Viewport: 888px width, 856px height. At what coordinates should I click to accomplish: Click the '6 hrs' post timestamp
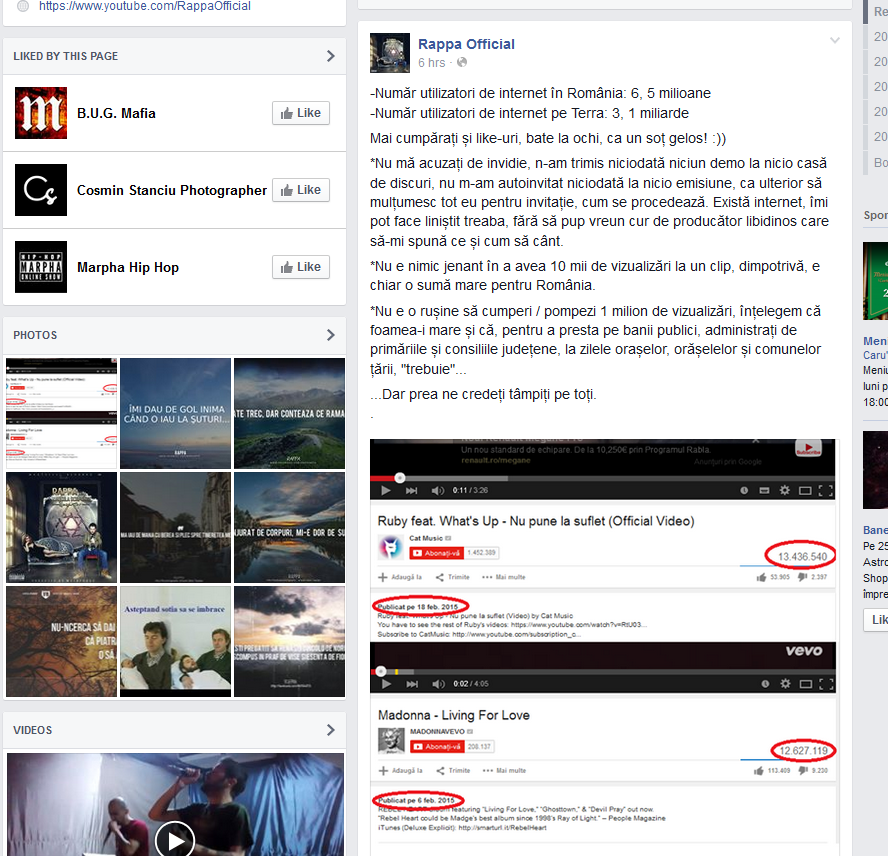(432, 63)
